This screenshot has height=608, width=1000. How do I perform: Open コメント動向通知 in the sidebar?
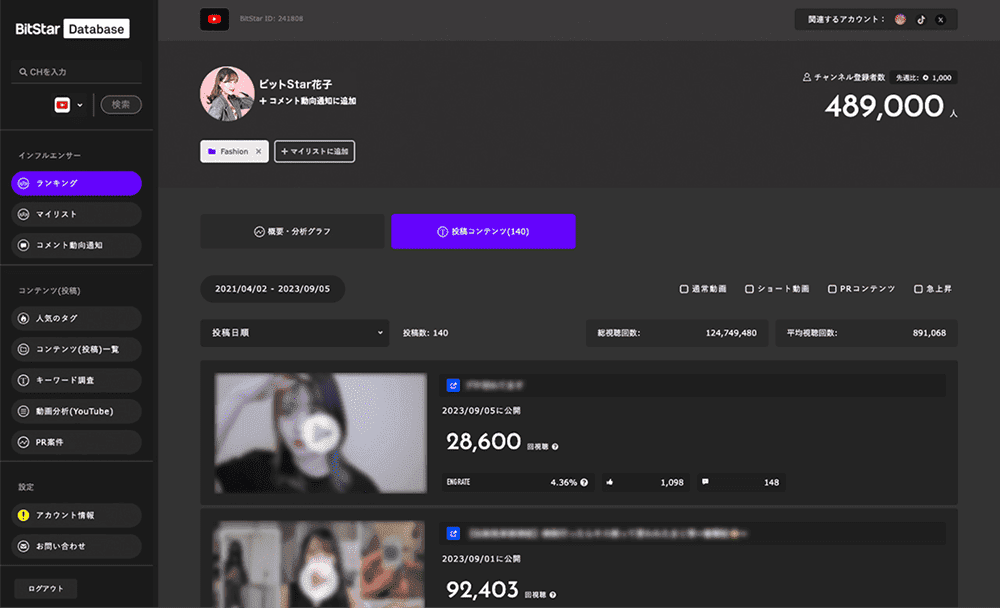point(77,245)
